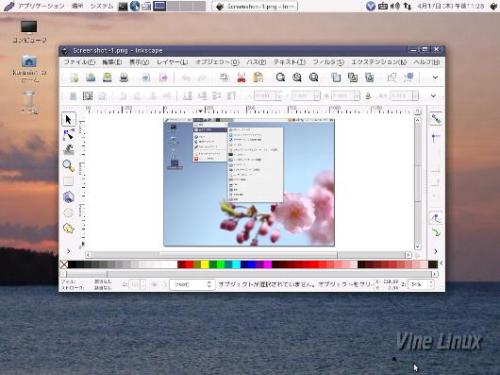Click the Print icon in Inkscape's toolbar

pos(124,78)
